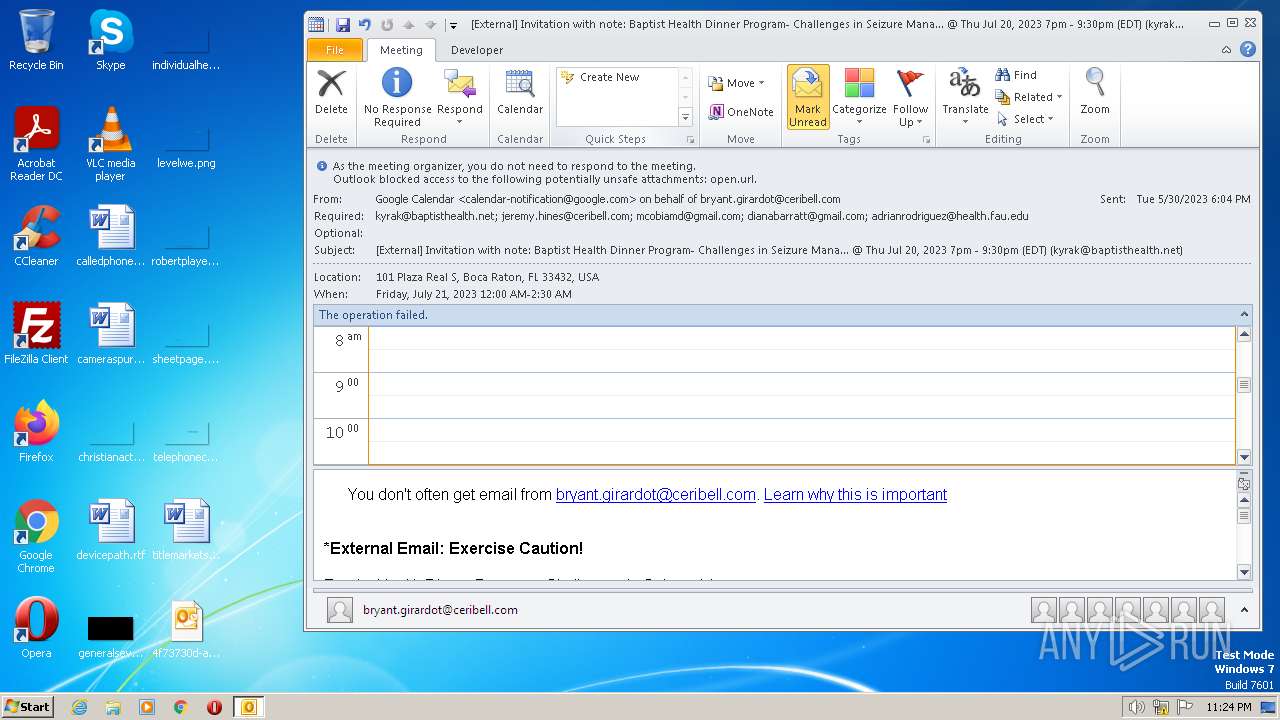Launch Firefox from the desktop
1280x720 pixels.
click(36, 432)
